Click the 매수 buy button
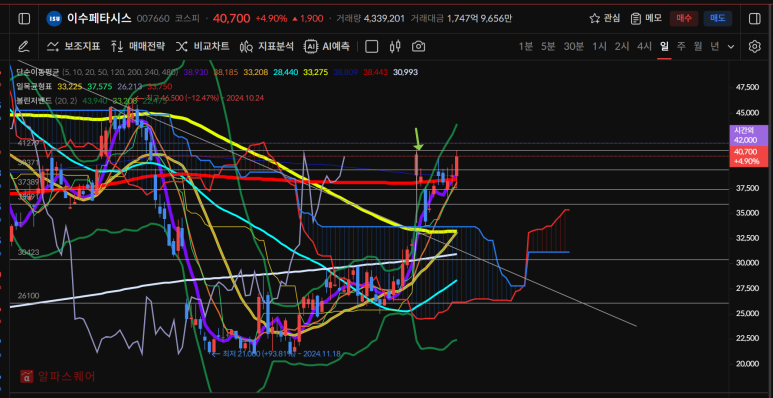The height and width of the screenshot is (398, 773). coord(684,19)
